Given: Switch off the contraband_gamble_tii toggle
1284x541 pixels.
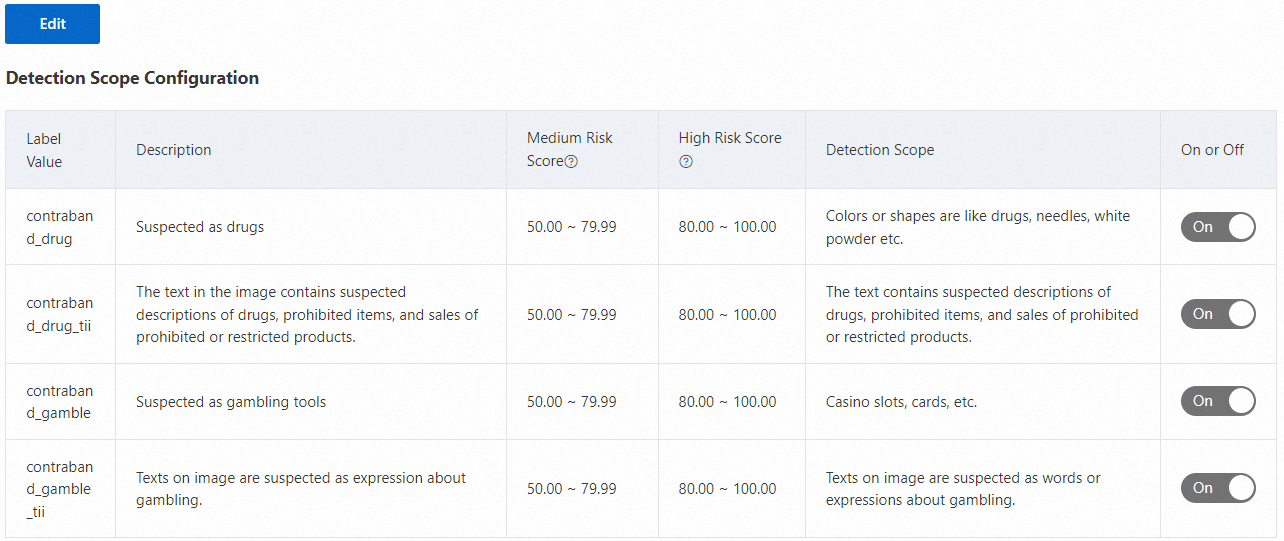Looking at the screenshot, I should (1217, 488).
